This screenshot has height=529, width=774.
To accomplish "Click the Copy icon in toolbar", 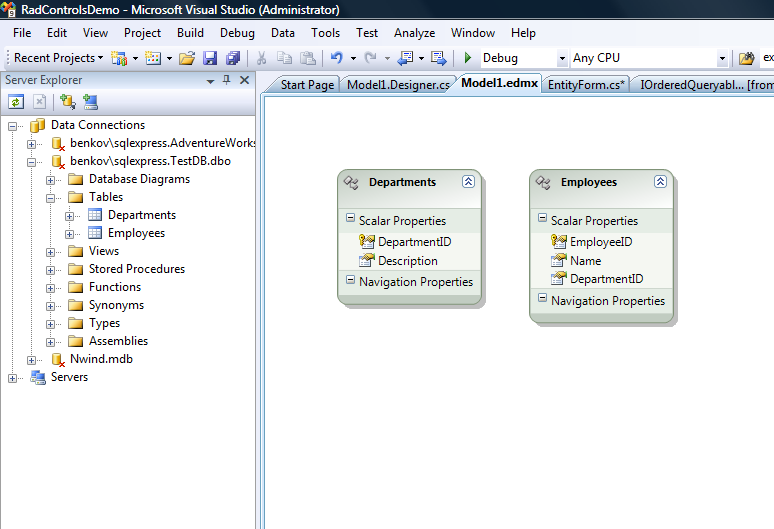I will click(x=284, y=58).
